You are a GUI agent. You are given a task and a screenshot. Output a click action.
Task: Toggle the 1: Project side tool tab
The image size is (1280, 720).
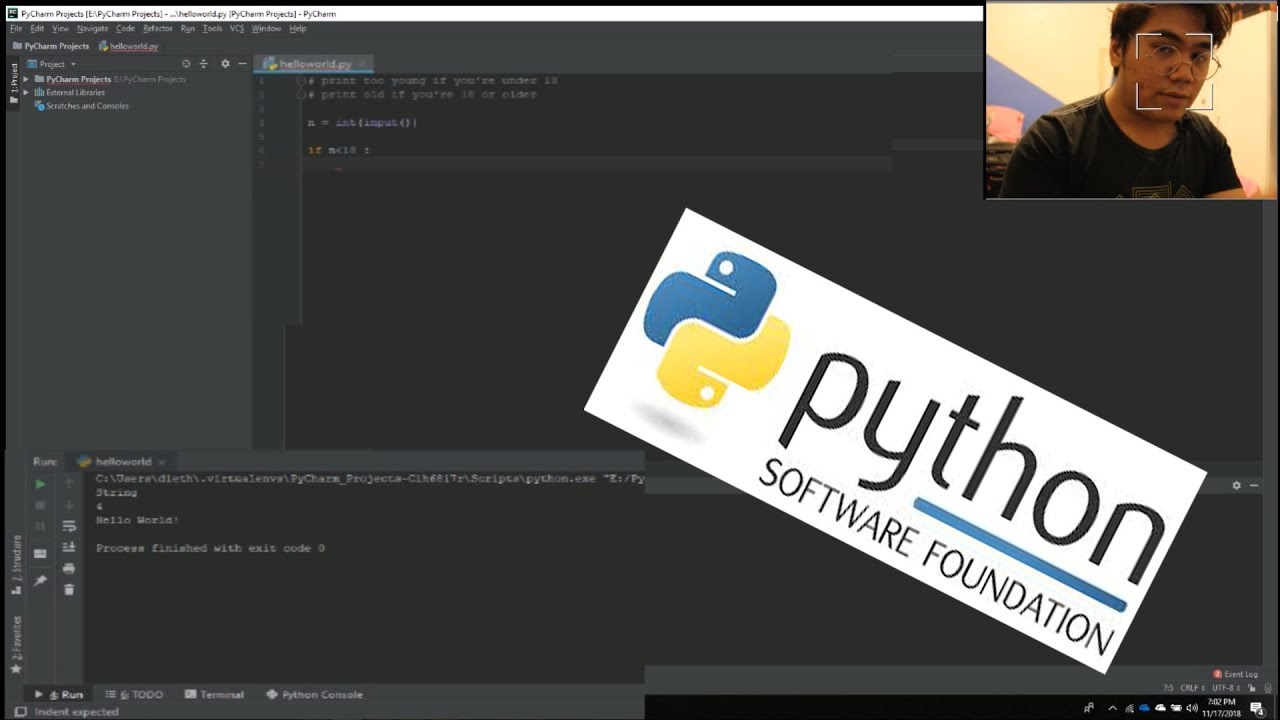click(x=14, y=83)
